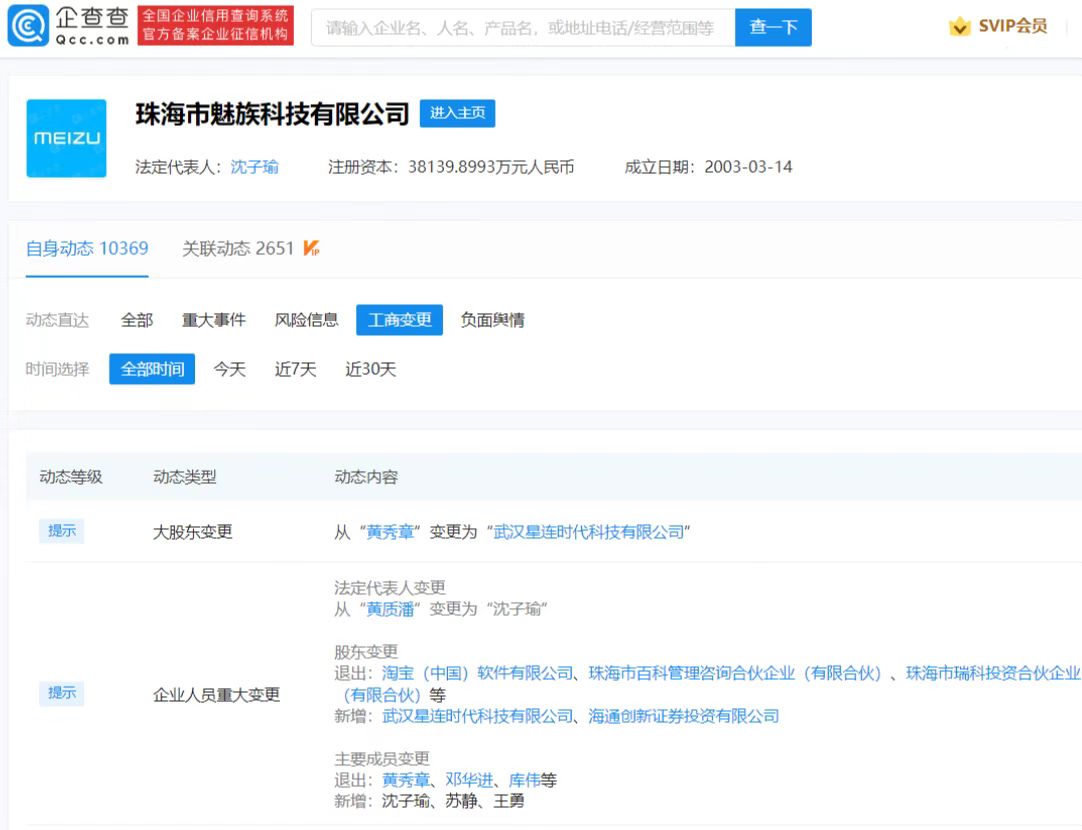1082x830 pixels.
Task: Click 注册资本 38139.8993万元人民币 text
Action: 451,167
